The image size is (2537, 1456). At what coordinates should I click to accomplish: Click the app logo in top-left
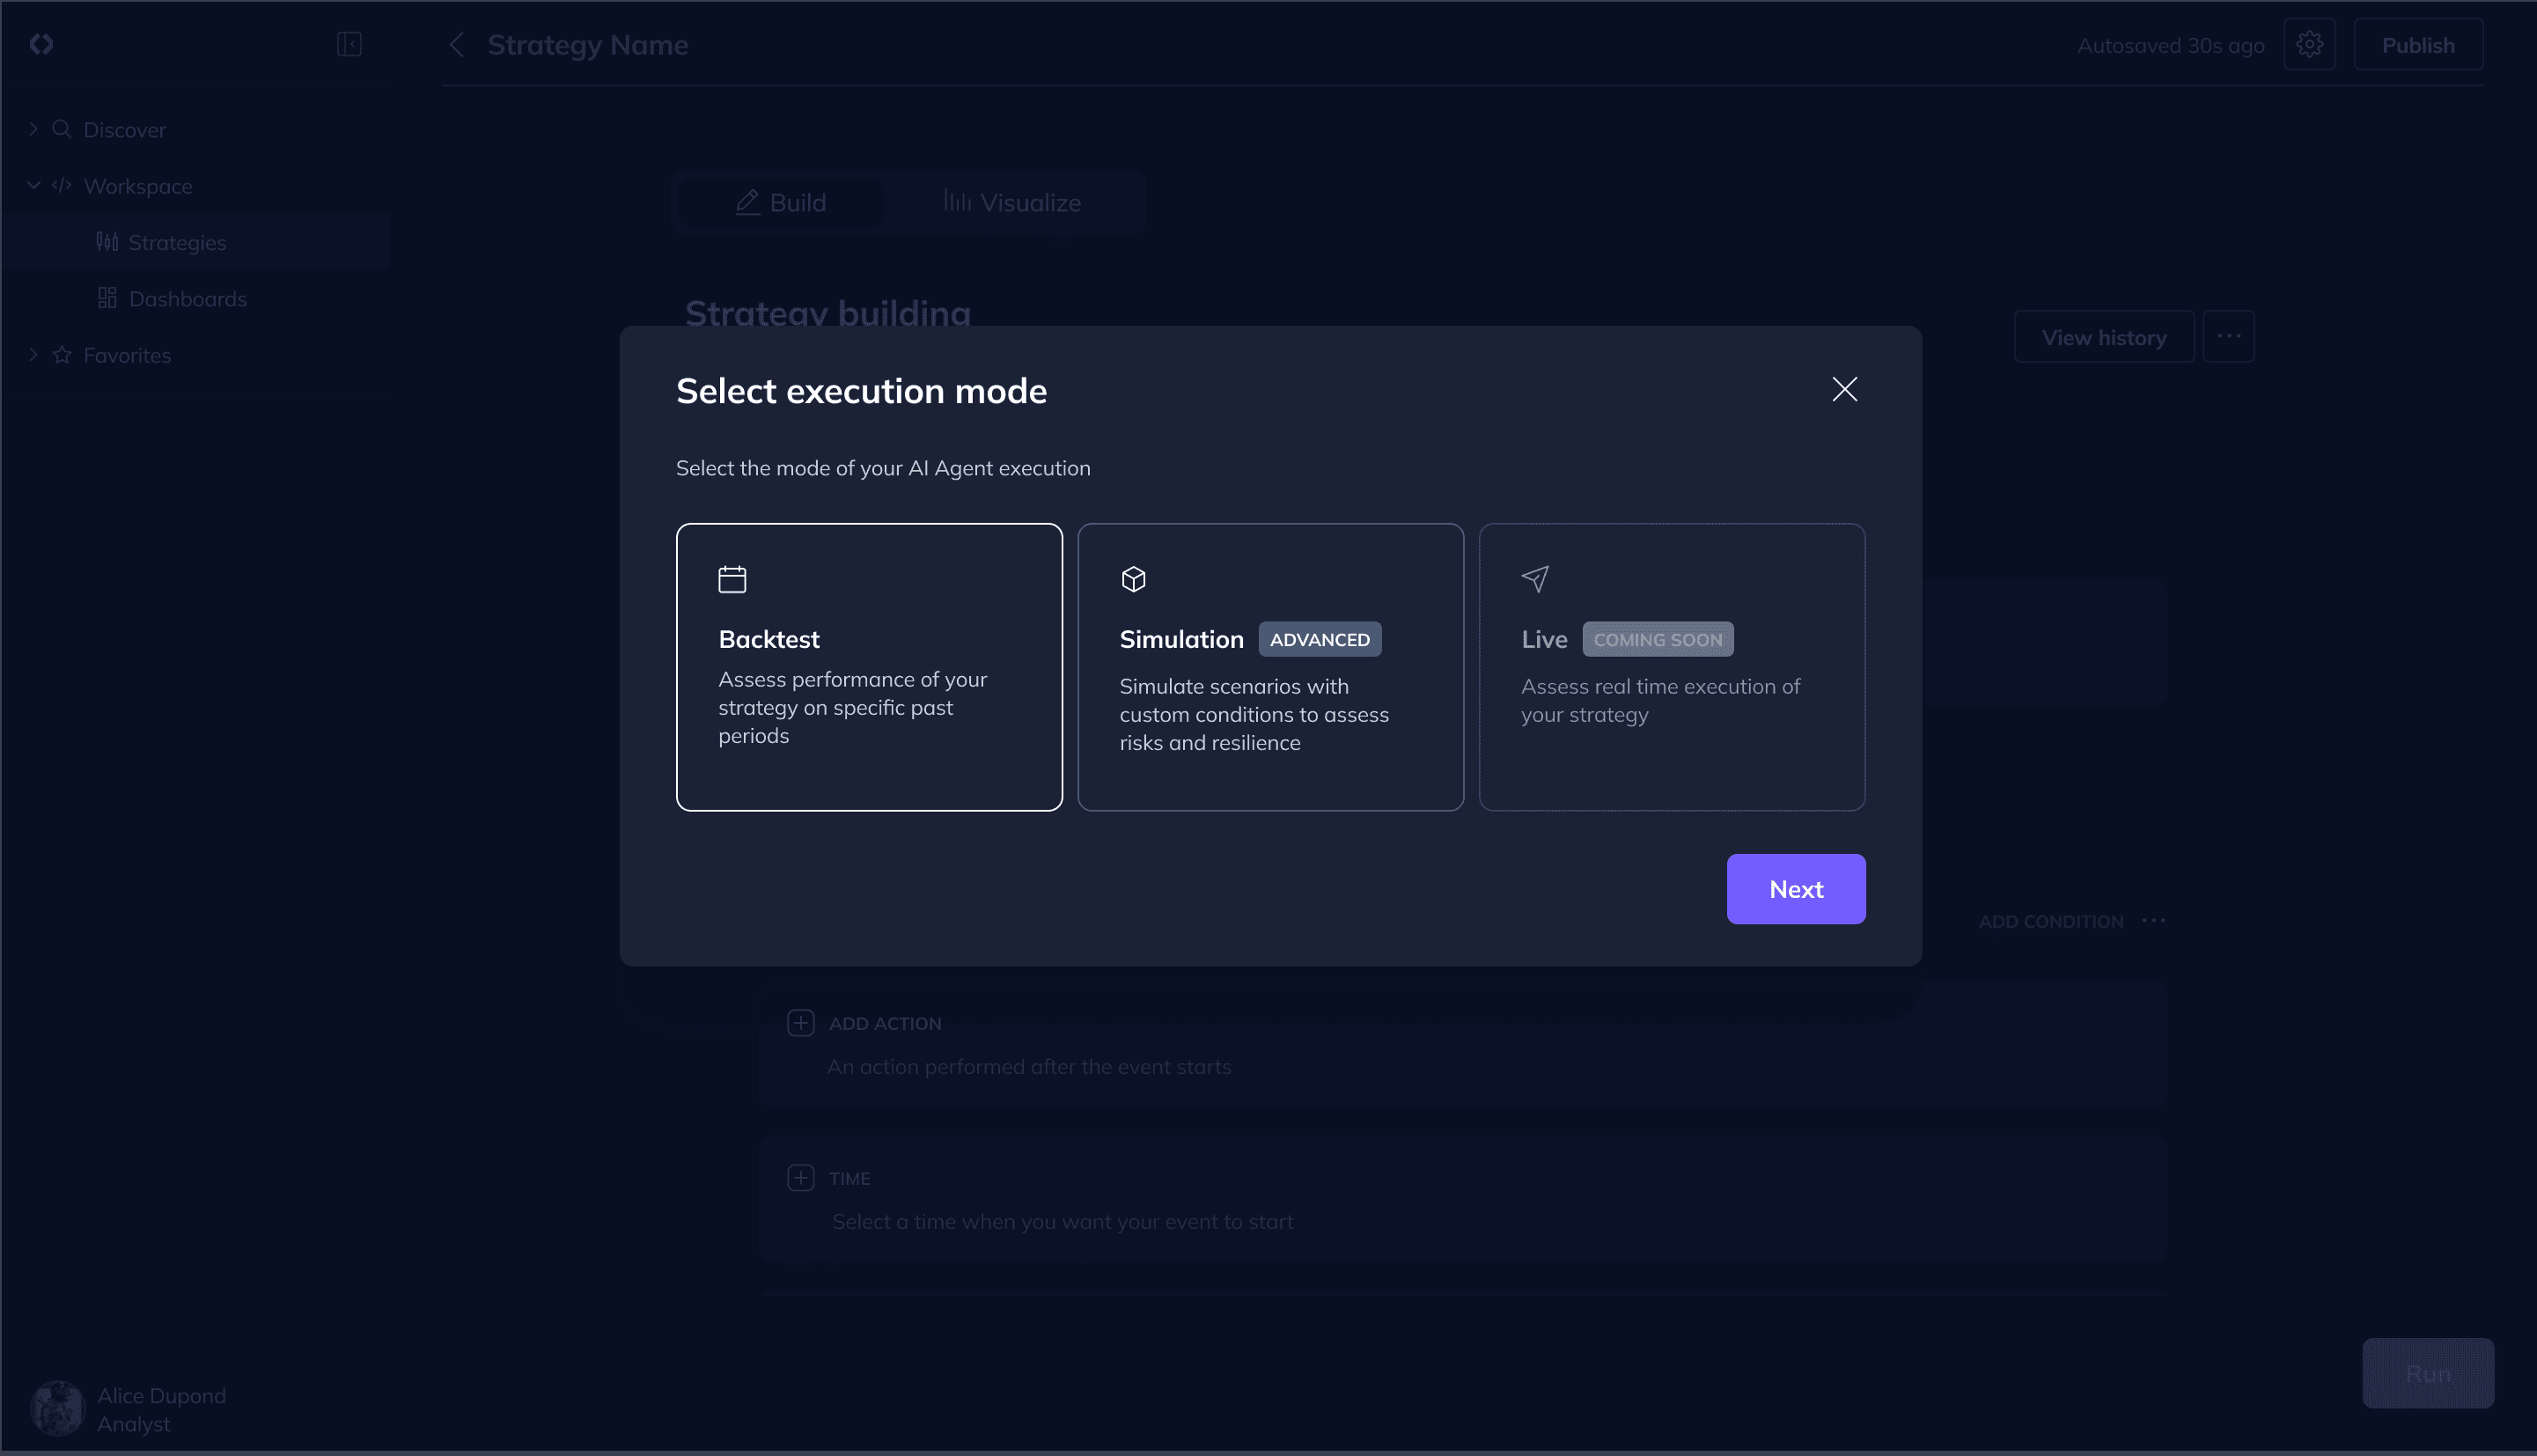point(41,44)
